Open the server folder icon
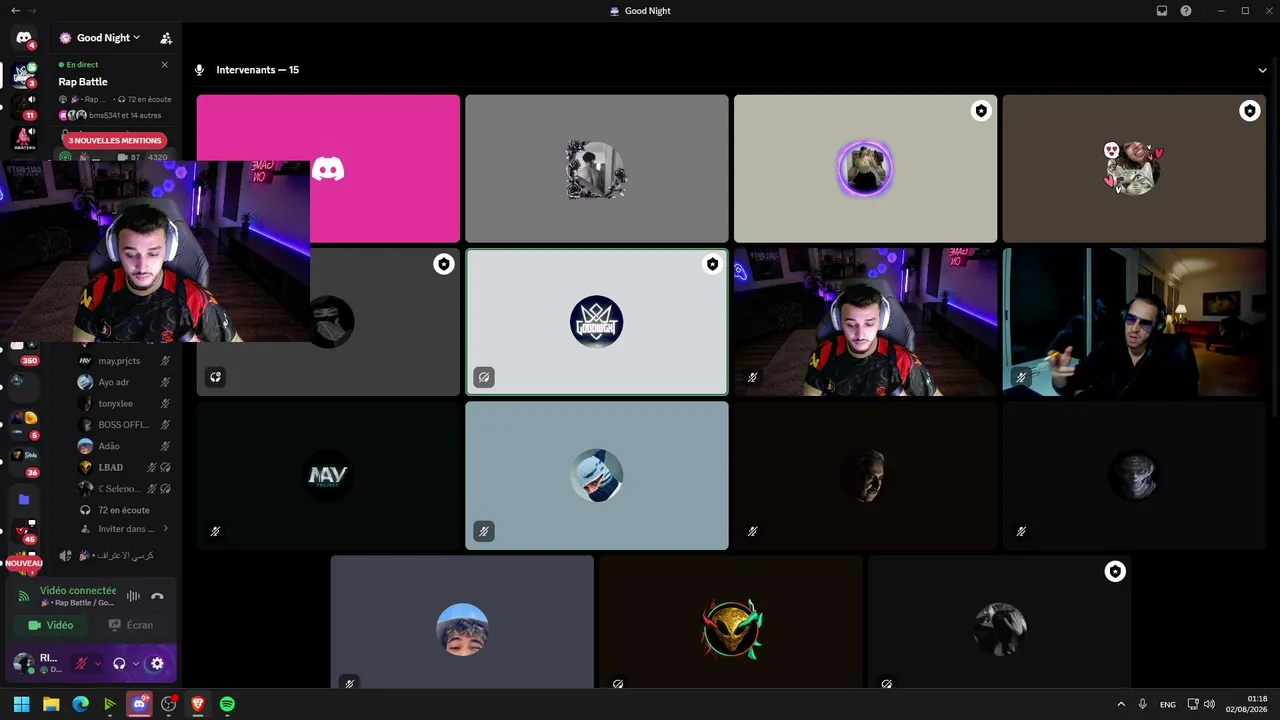The width and height of the screenshot is (1280, 720). click(23, 498)
